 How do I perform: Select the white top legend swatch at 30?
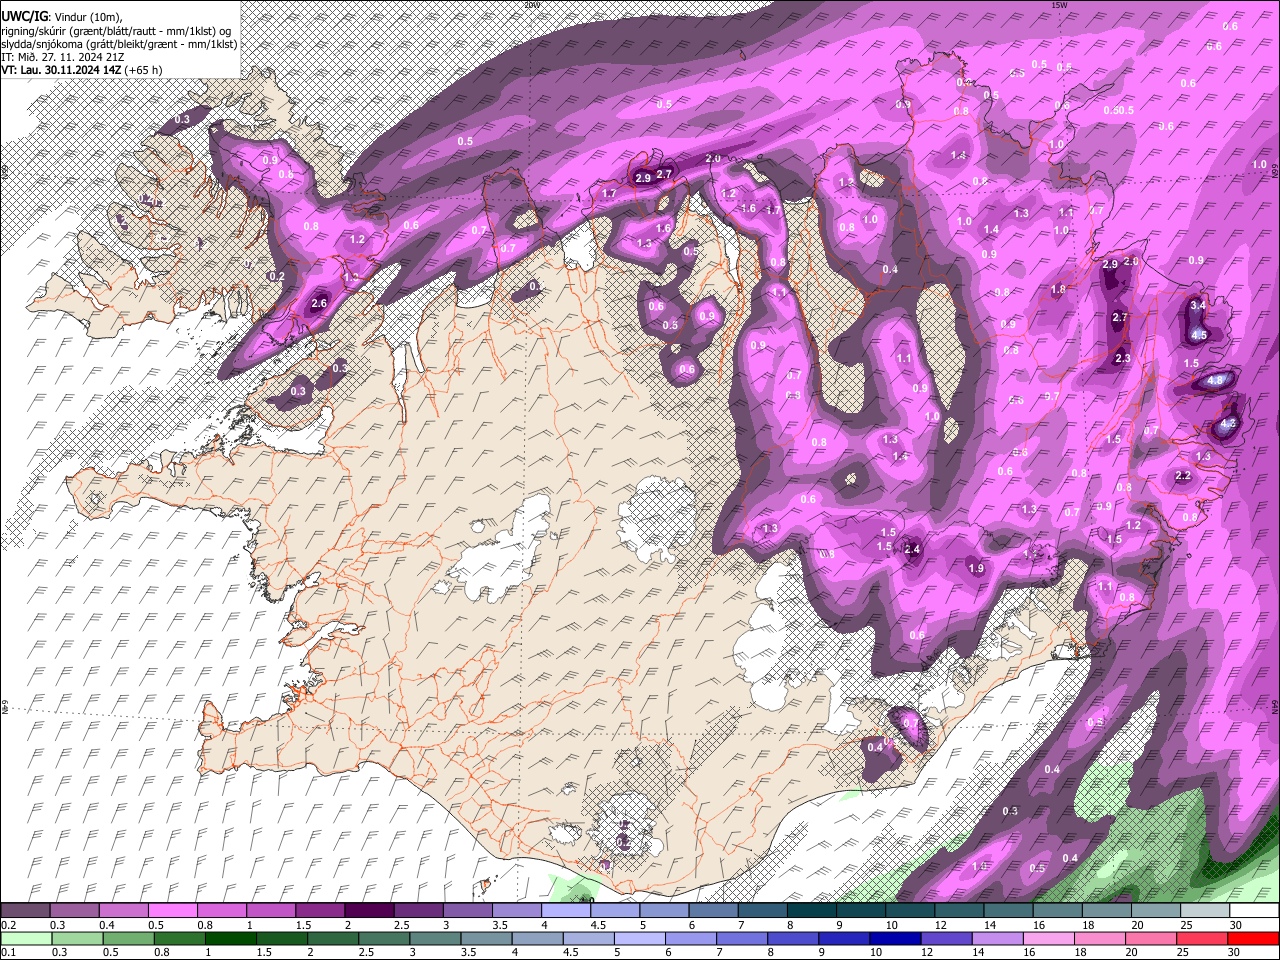click(1254, 910)
